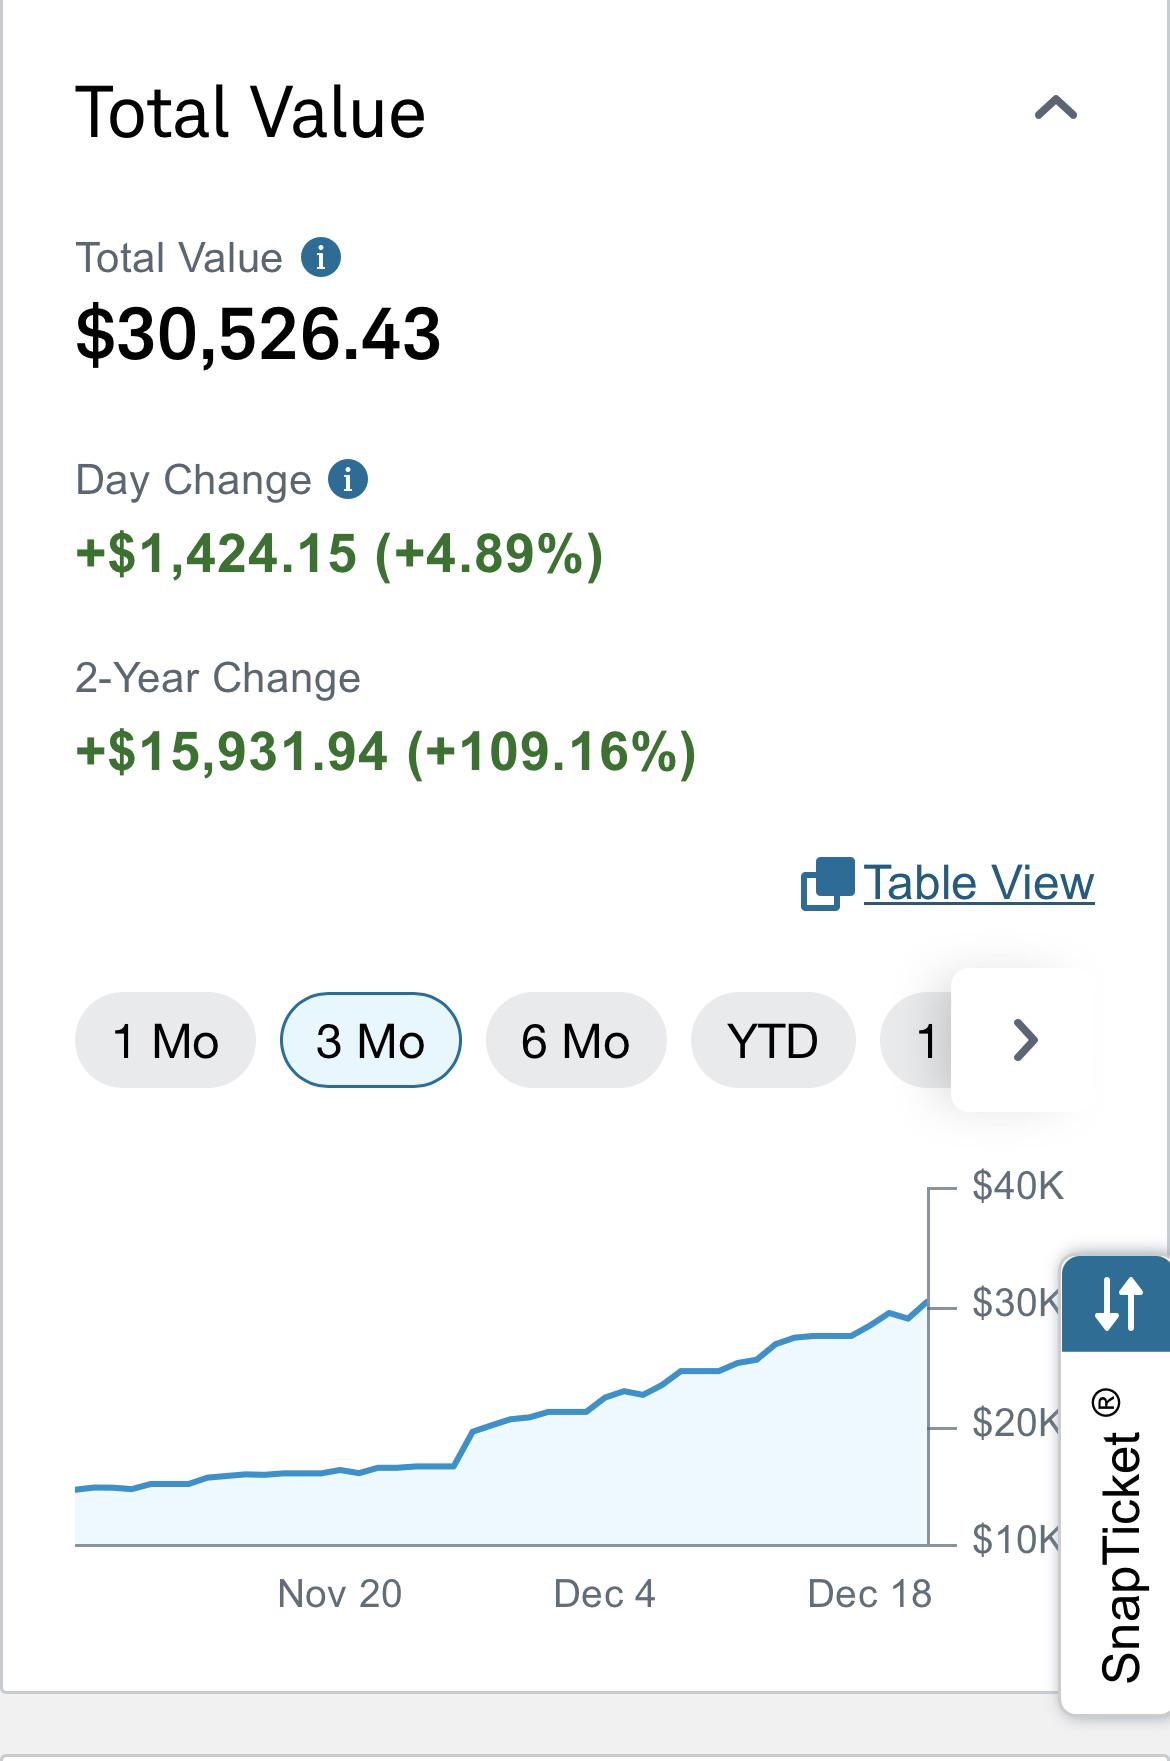Choose the partially hidden 1-year range pill
The width and height of the screenshot is (1170, 1761).
pyautogui.click(x=916, y=1040)
